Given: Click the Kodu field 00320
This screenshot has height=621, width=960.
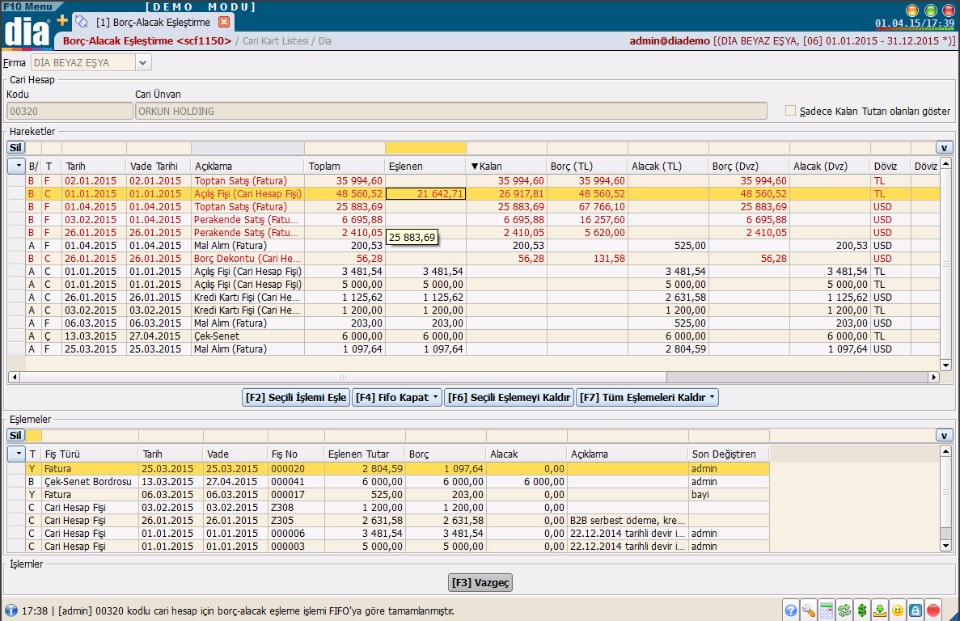Looking at the screenshot, I should [x=69, y=111].
